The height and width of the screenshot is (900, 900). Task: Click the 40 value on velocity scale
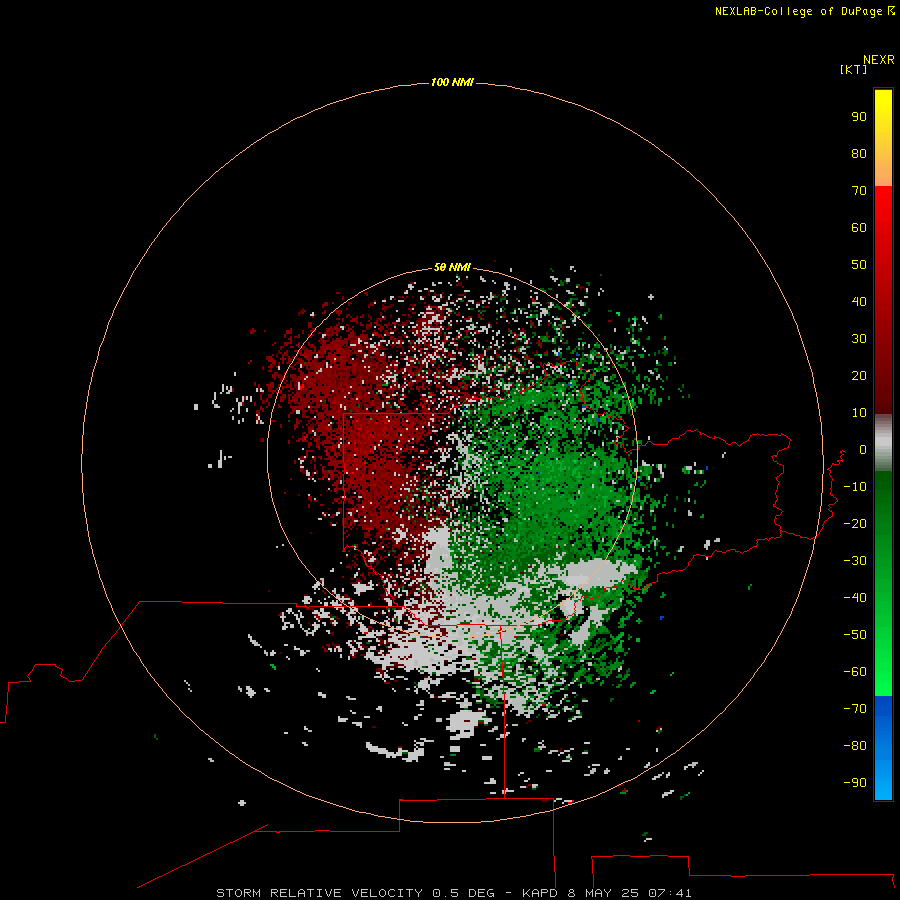click(x=859, y=301)
